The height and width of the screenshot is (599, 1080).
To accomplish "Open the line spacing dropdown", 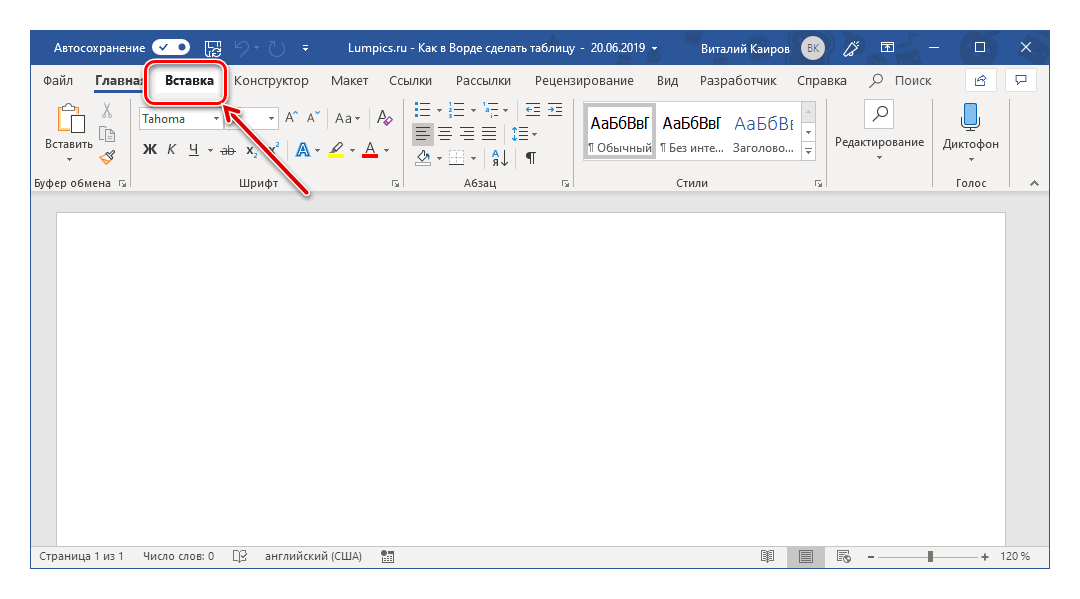I will (x=524, y=133).
